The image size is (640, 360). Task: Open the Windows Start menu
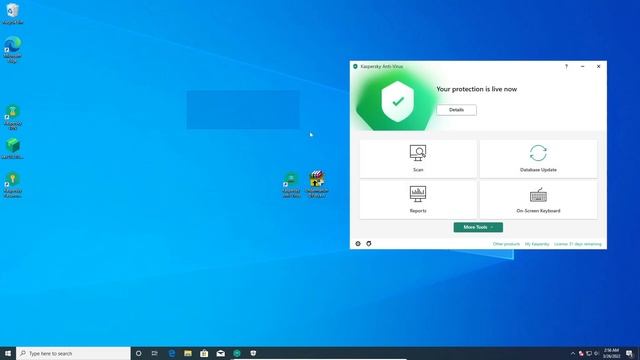click(x=8, y=353)
